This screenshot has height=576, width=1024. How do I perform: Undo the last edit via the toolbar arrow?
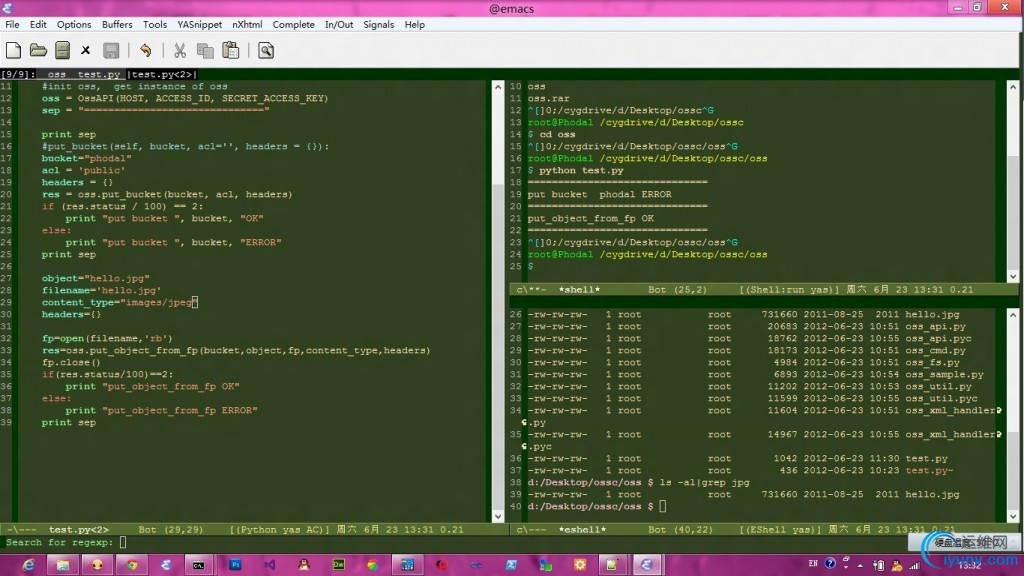146,50
